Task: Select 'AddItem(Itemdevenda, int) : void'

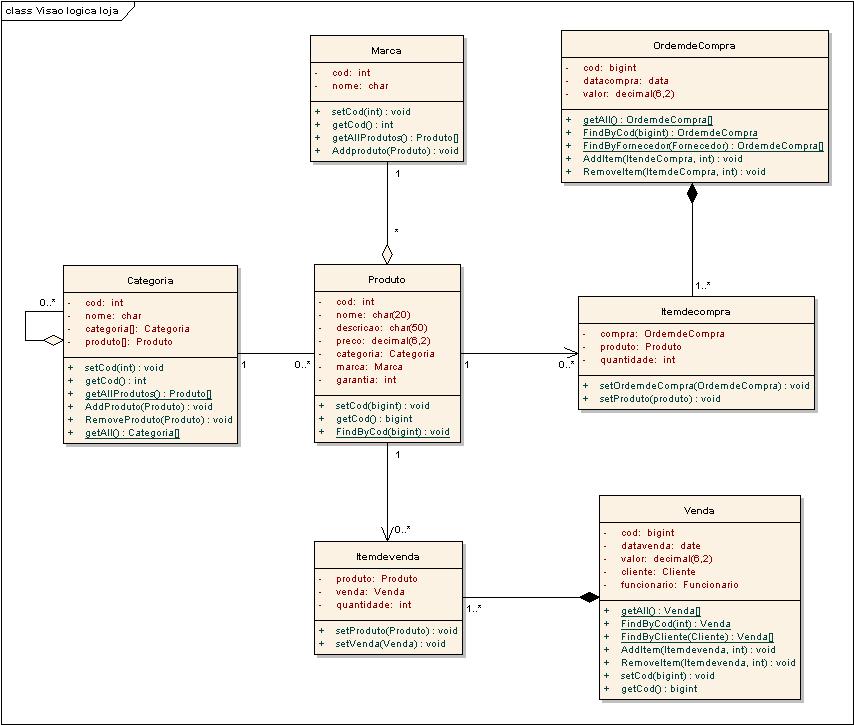Action: click(x=698, y=650)
